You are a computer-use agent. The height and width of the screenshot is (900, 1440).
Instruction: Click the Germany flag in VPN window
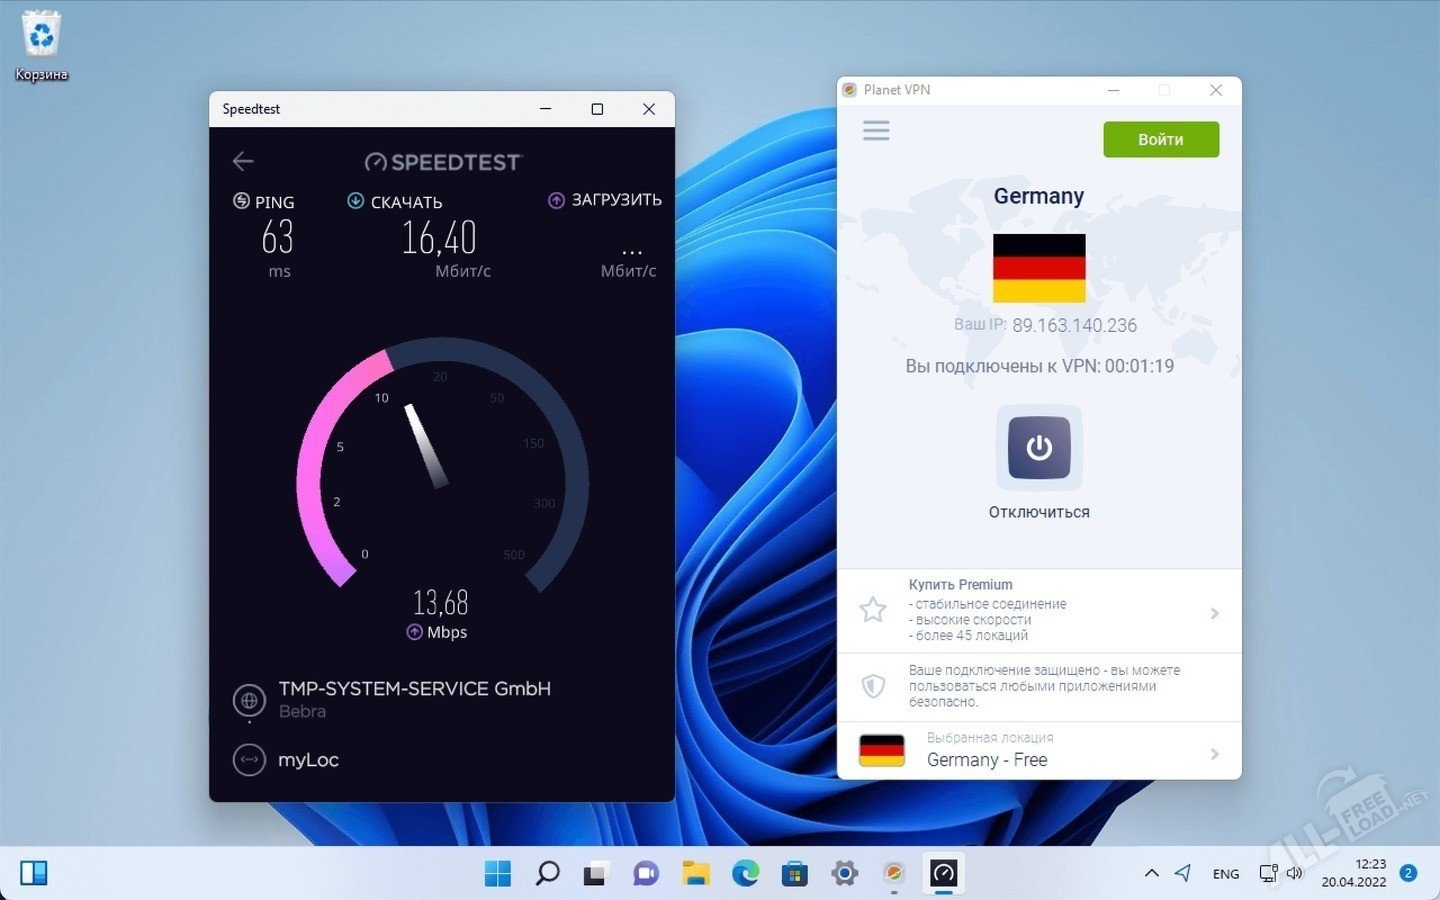click(x=1038, y=268)
